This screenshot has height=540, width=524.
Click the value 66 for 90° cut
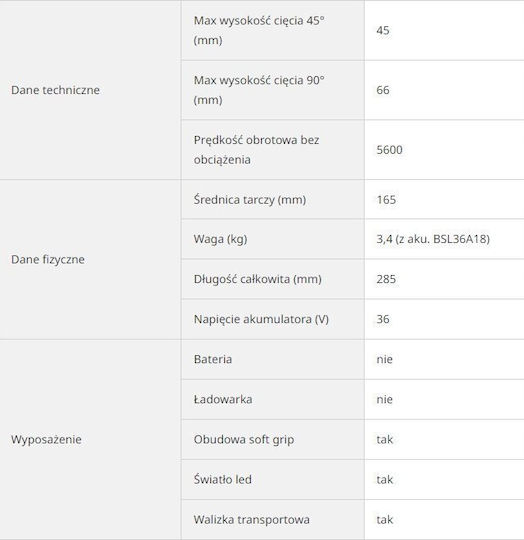pyautogui.click(x=383, y=90)
